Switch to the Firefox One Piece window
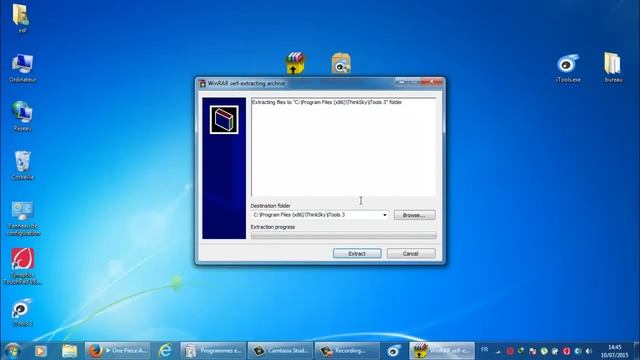This screenshot has height=360, width=640. 118,351
